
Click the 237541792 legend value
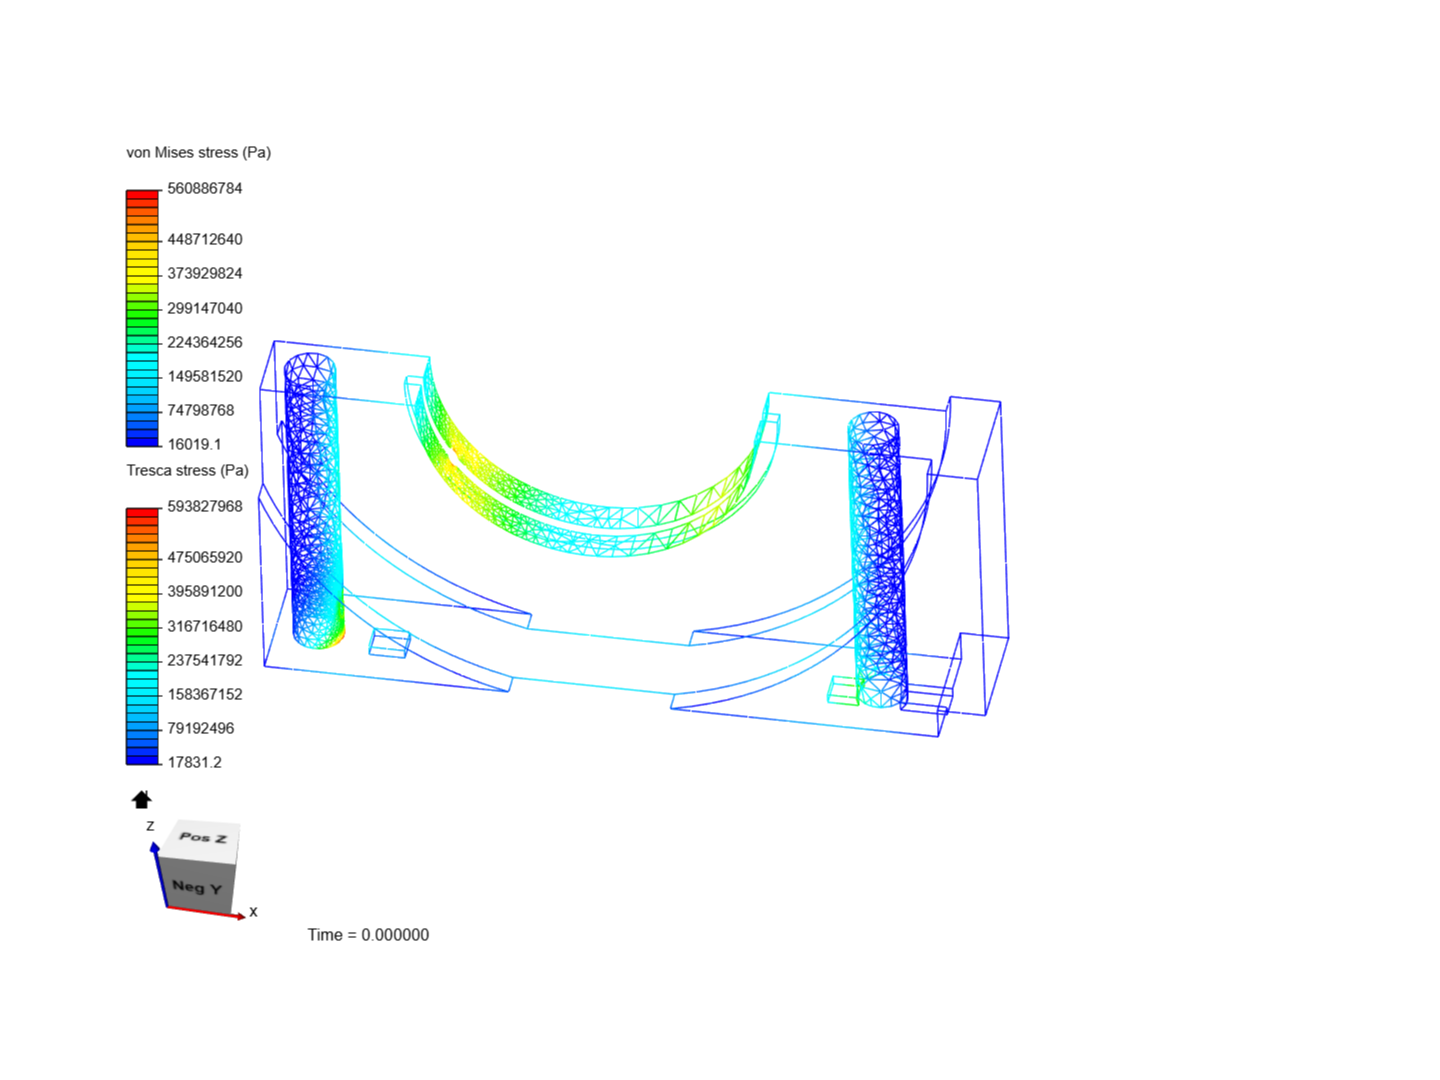click(x=205, y=660)
